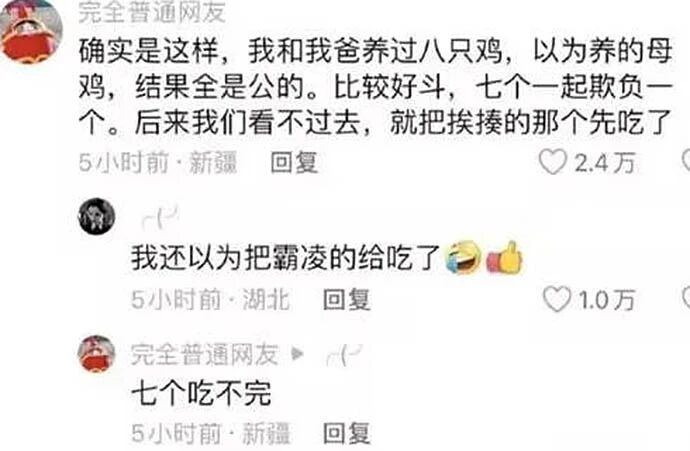Click the reply-arrow triangle after 完全普通网友
This screenshot has height=451, width=690.
pyautogui.click(x=297, y=354)
